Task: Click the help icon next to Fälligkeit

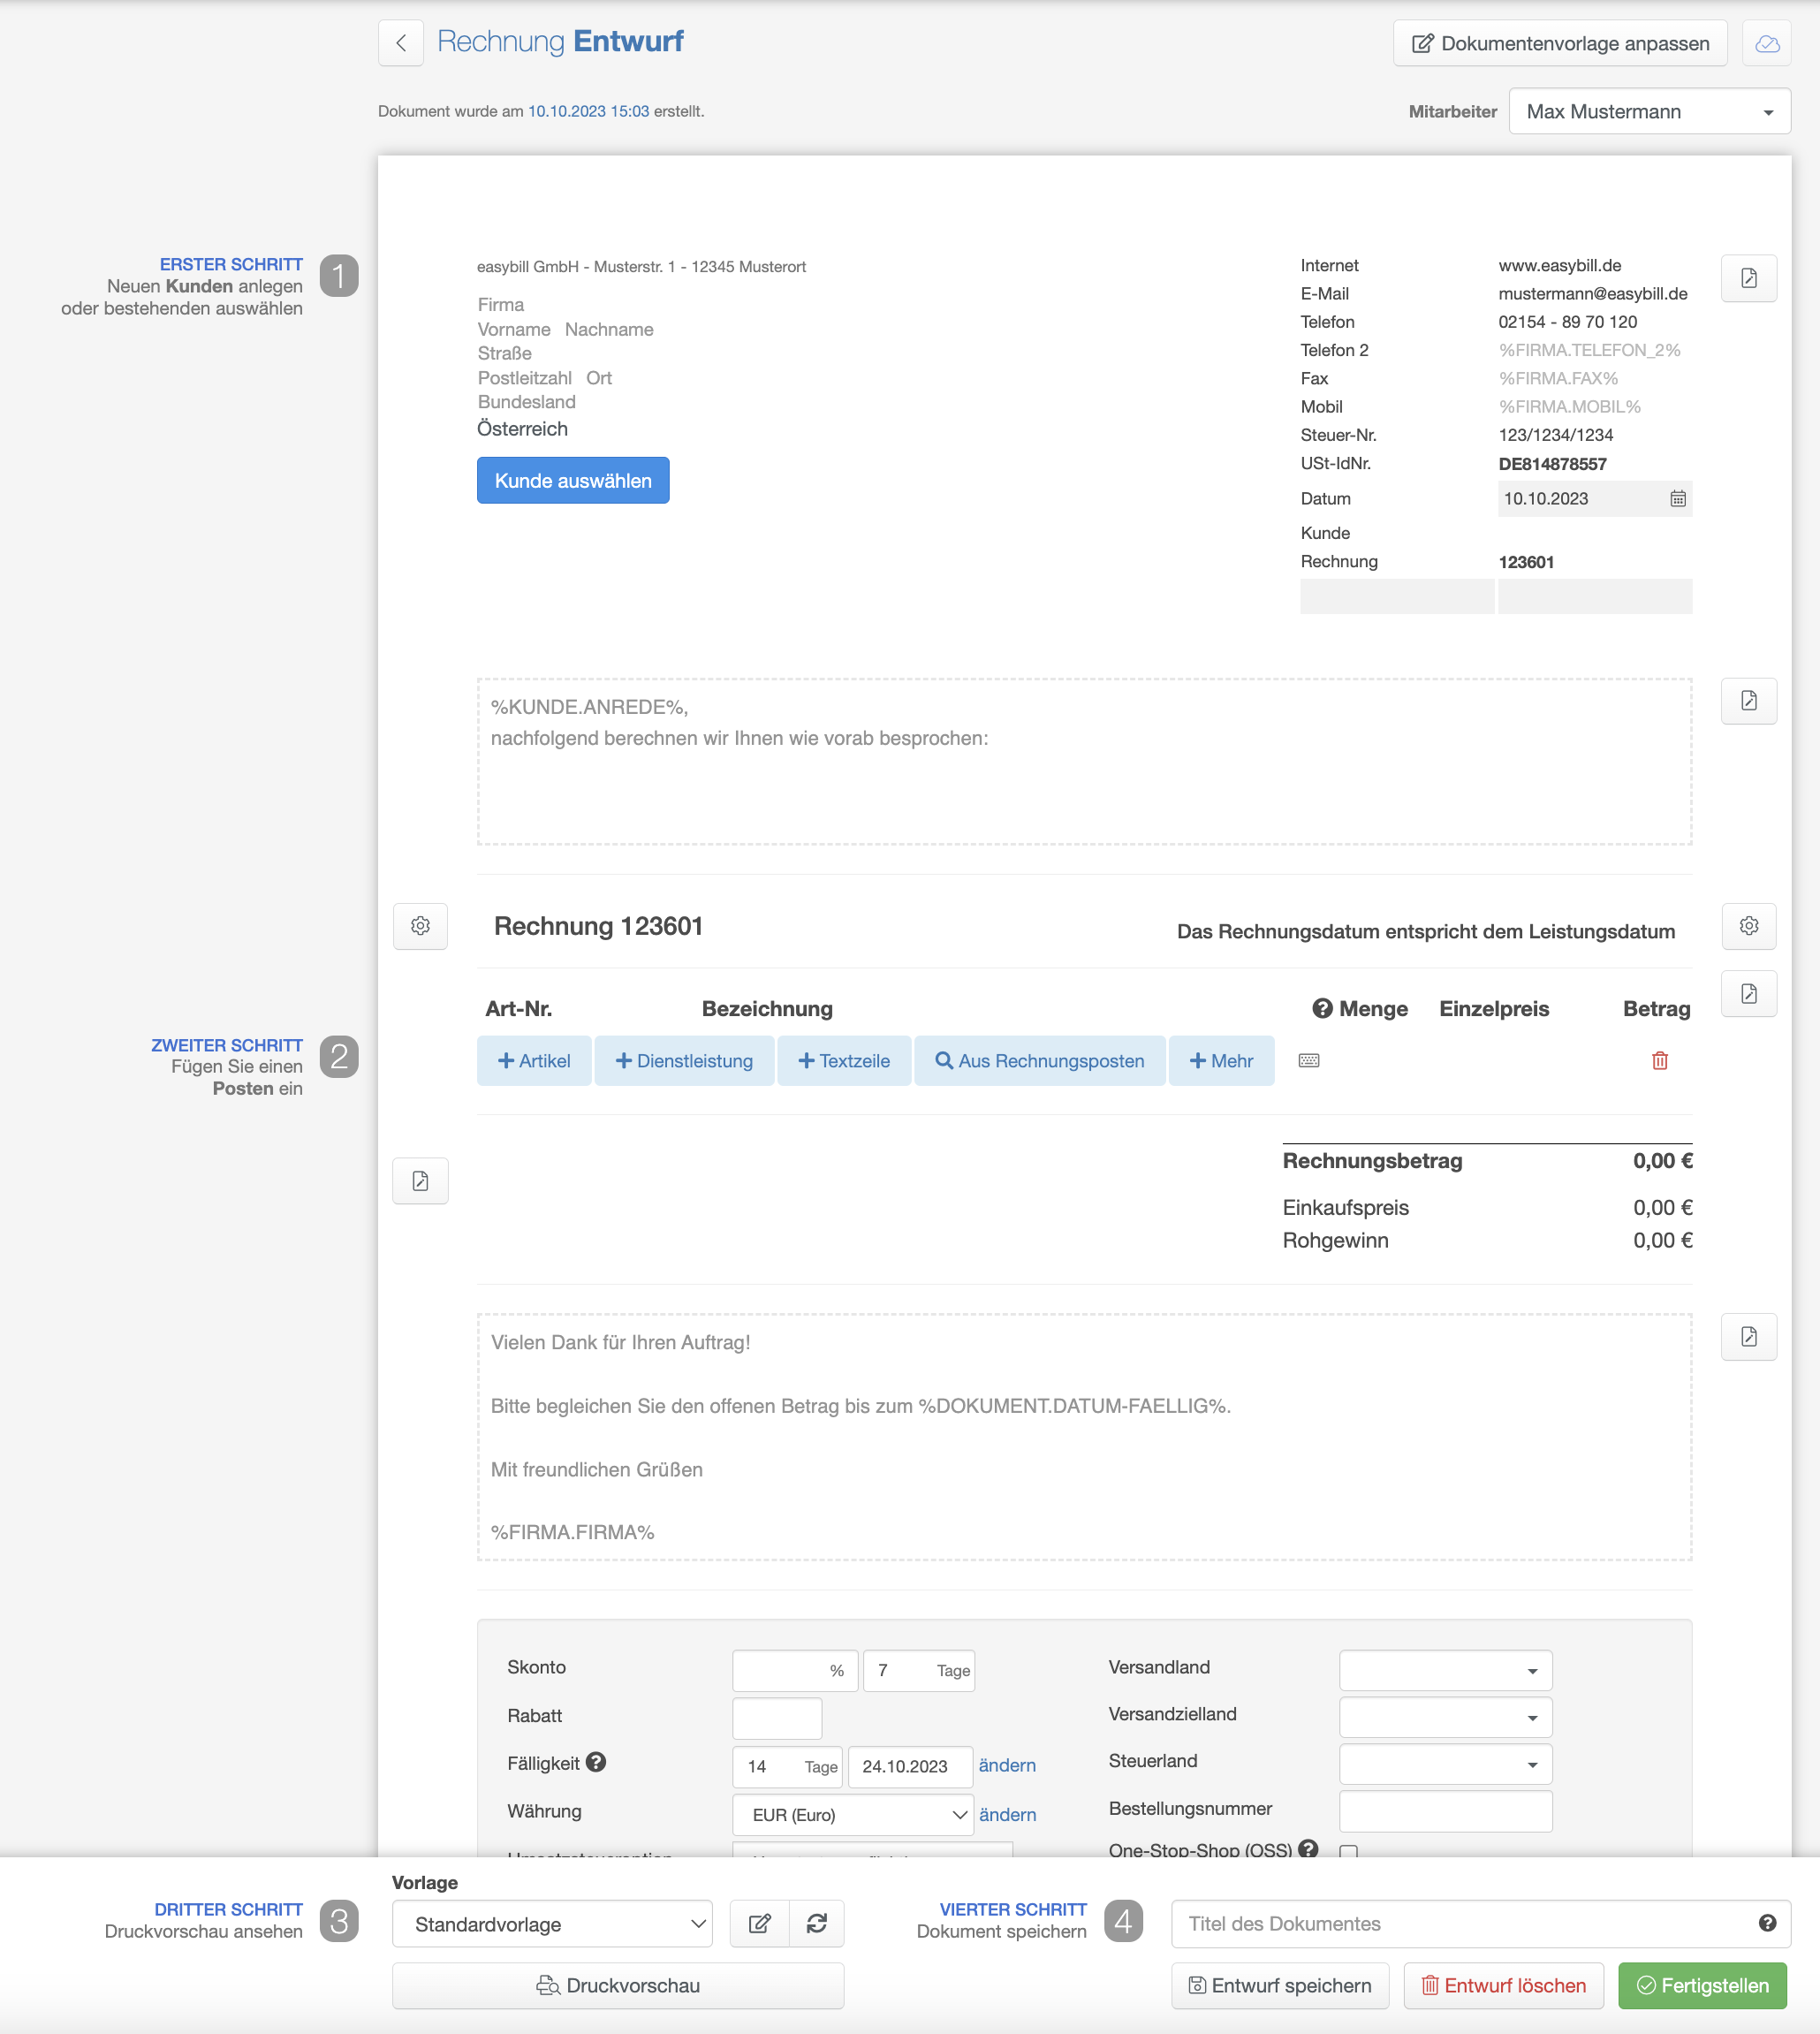Action: (596, 1763)
